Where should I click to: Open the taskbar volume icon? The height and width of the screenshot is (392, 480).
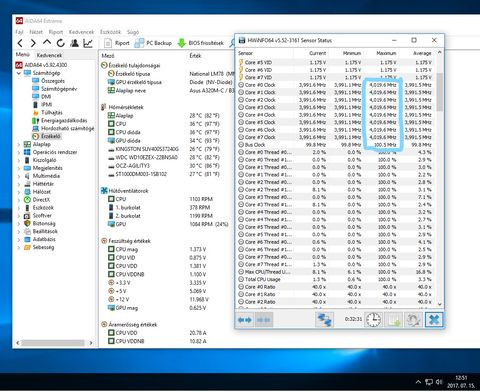[440, 382]
